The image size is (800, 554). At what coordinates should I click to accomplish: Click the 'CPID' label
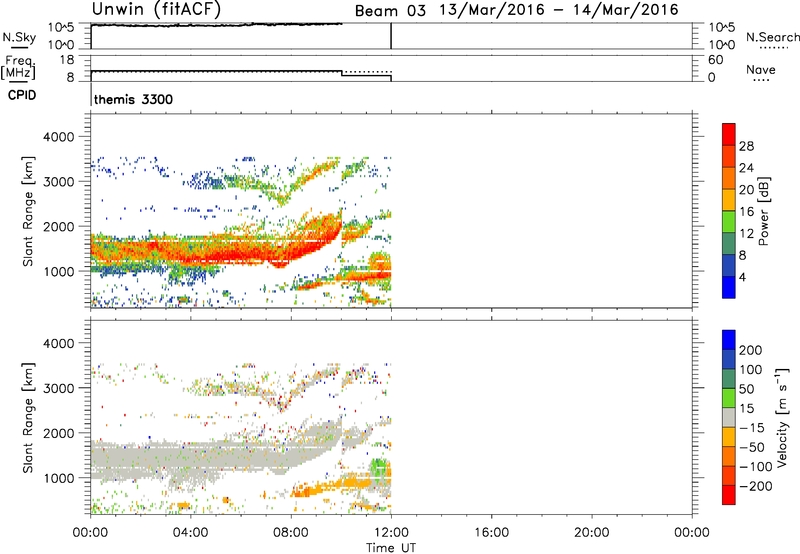(22, 95)
